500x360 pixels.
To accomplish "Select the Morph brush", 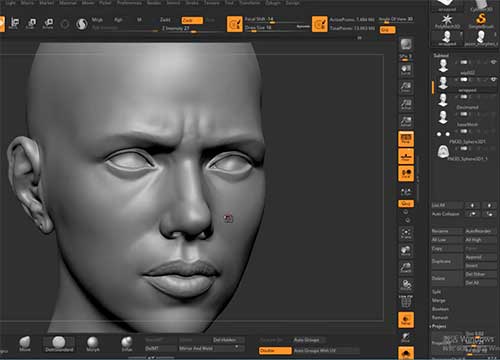I will 93,344.
